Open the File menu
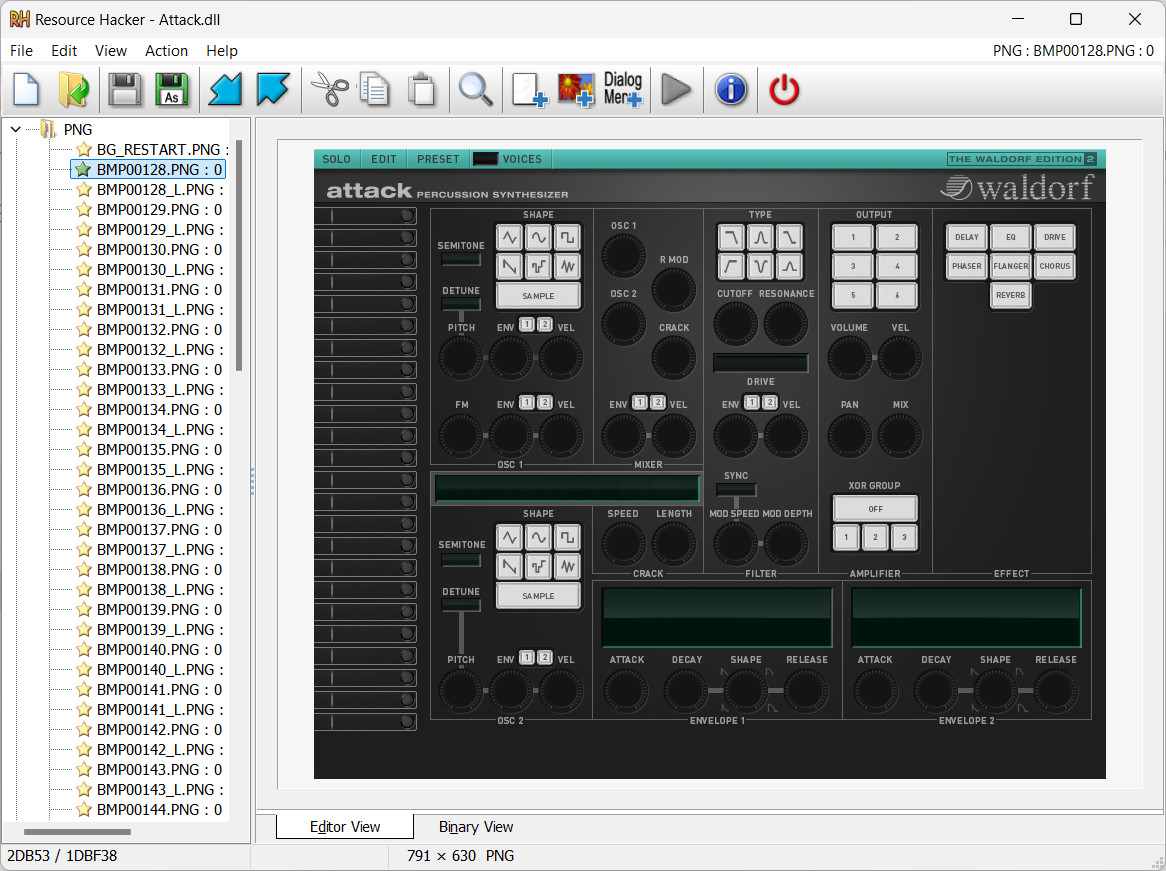This screenshot has height=871, width=1166. pos(22,51)
